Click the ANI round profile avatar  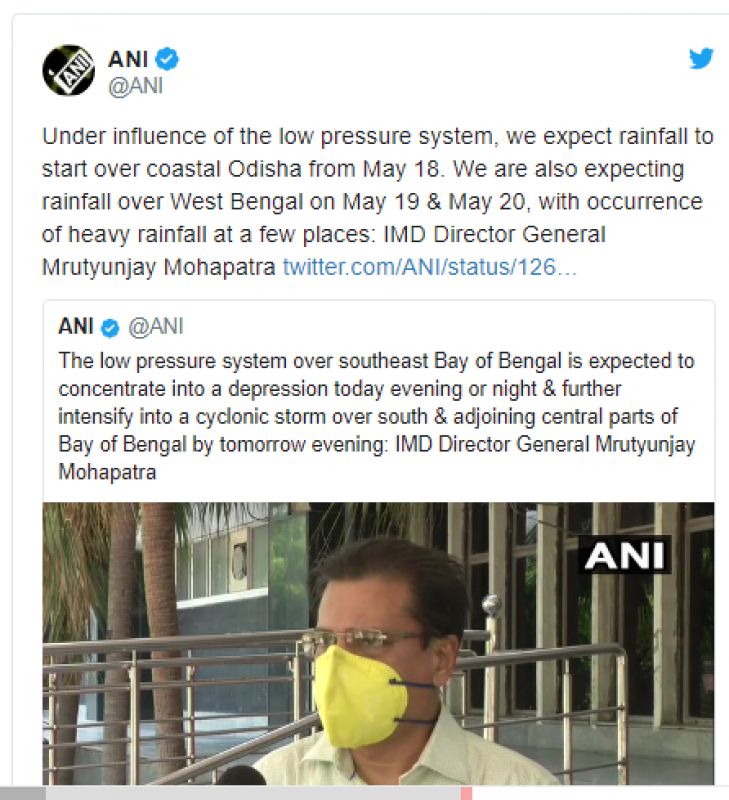(x=68, y=70)
